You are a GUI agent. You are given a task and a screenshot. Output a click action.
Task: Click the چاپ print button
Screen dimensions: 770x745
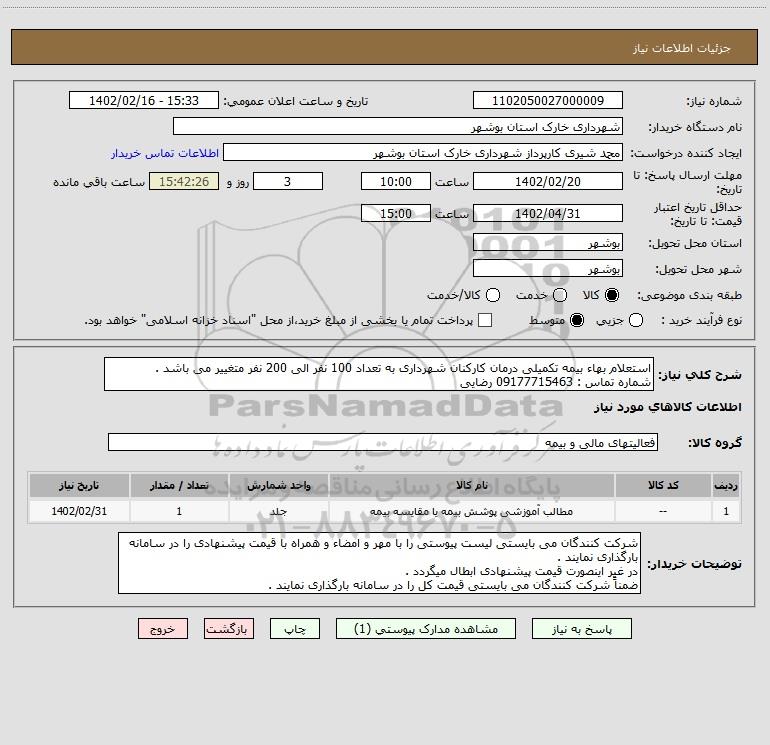pos(295,629)
